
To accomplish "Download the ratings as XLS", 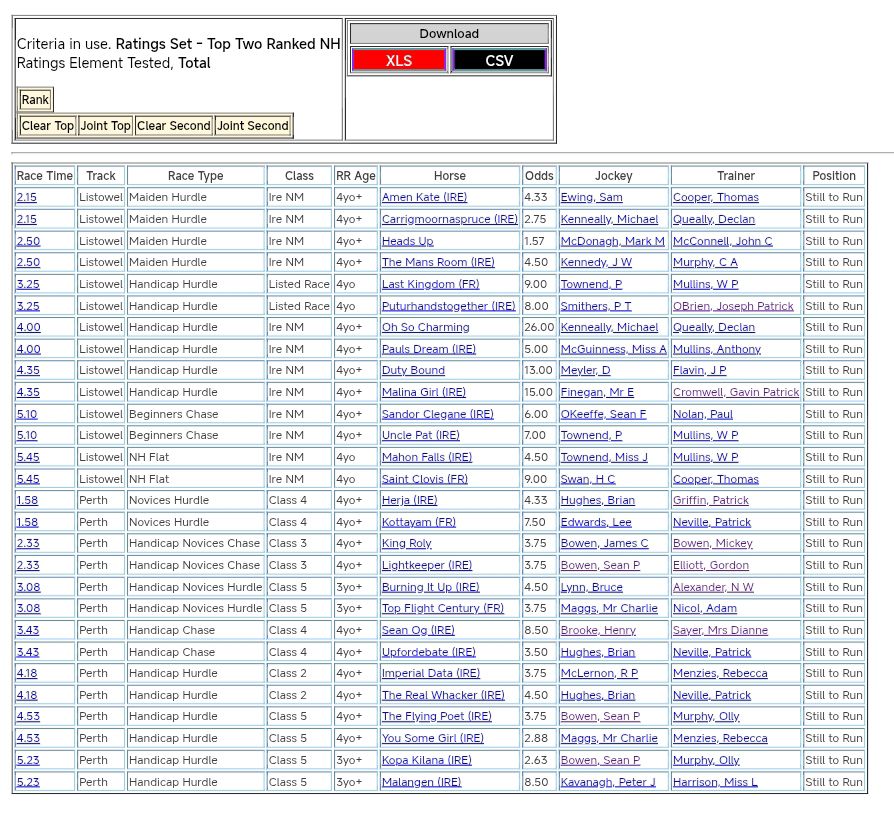I will coord(398,60).
